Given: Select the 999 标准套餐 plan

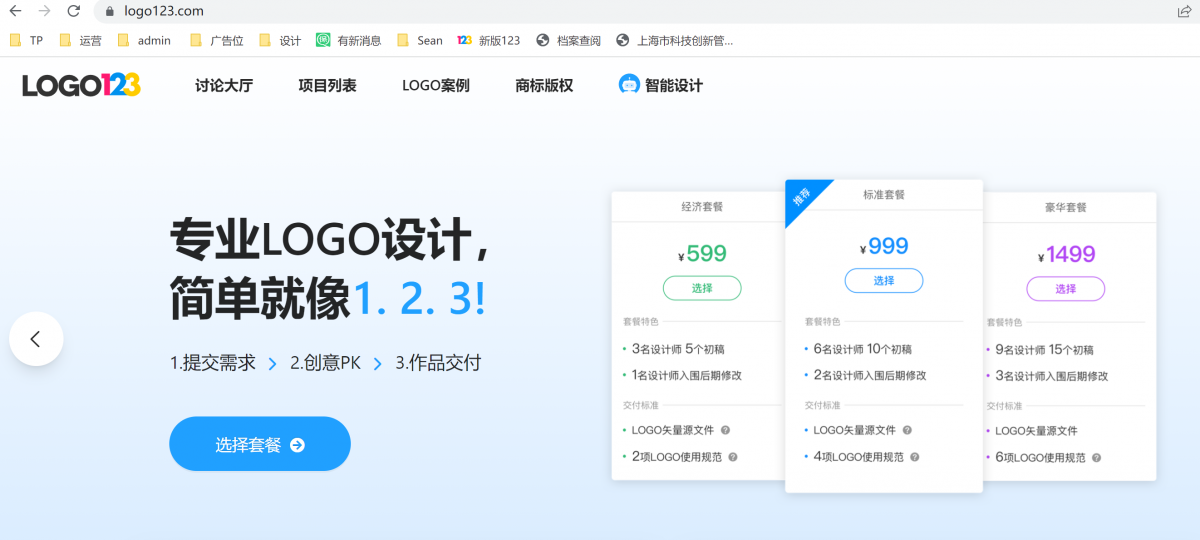Looking at the screenshot, I should (x=884, y=281).
